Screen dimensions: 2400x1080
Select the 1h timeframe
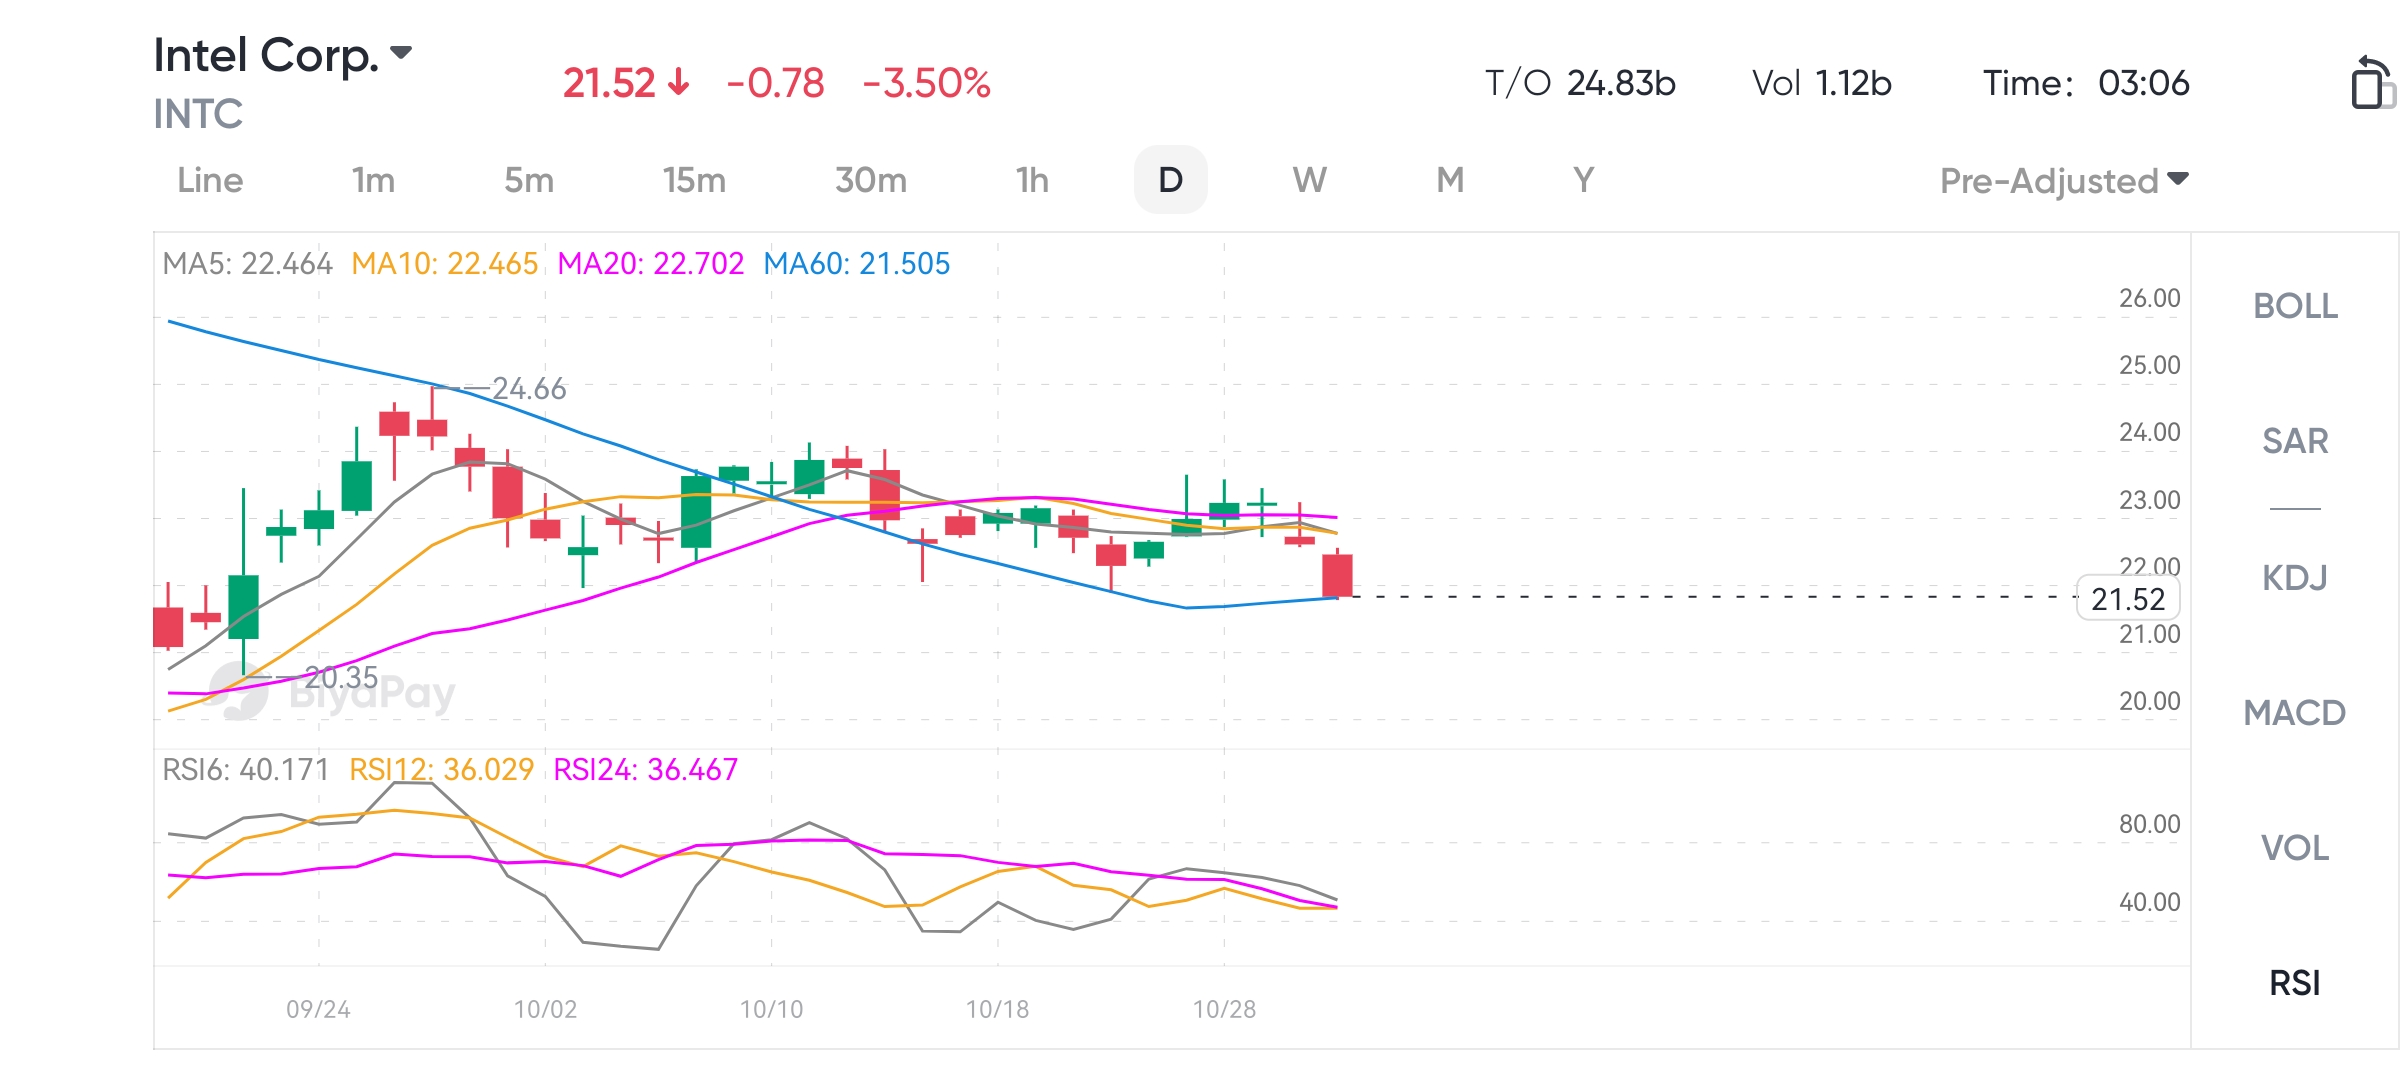(1032, 181)
